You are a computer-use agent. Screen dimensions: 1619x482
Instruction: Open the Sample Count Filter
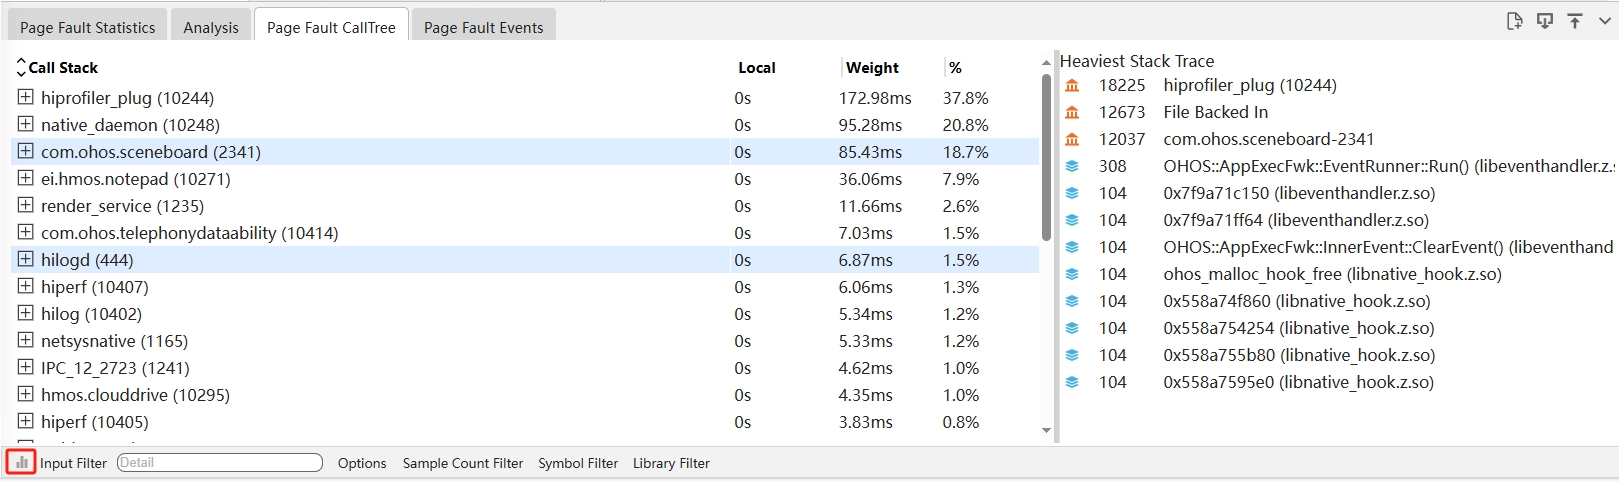tap(462, 464)
